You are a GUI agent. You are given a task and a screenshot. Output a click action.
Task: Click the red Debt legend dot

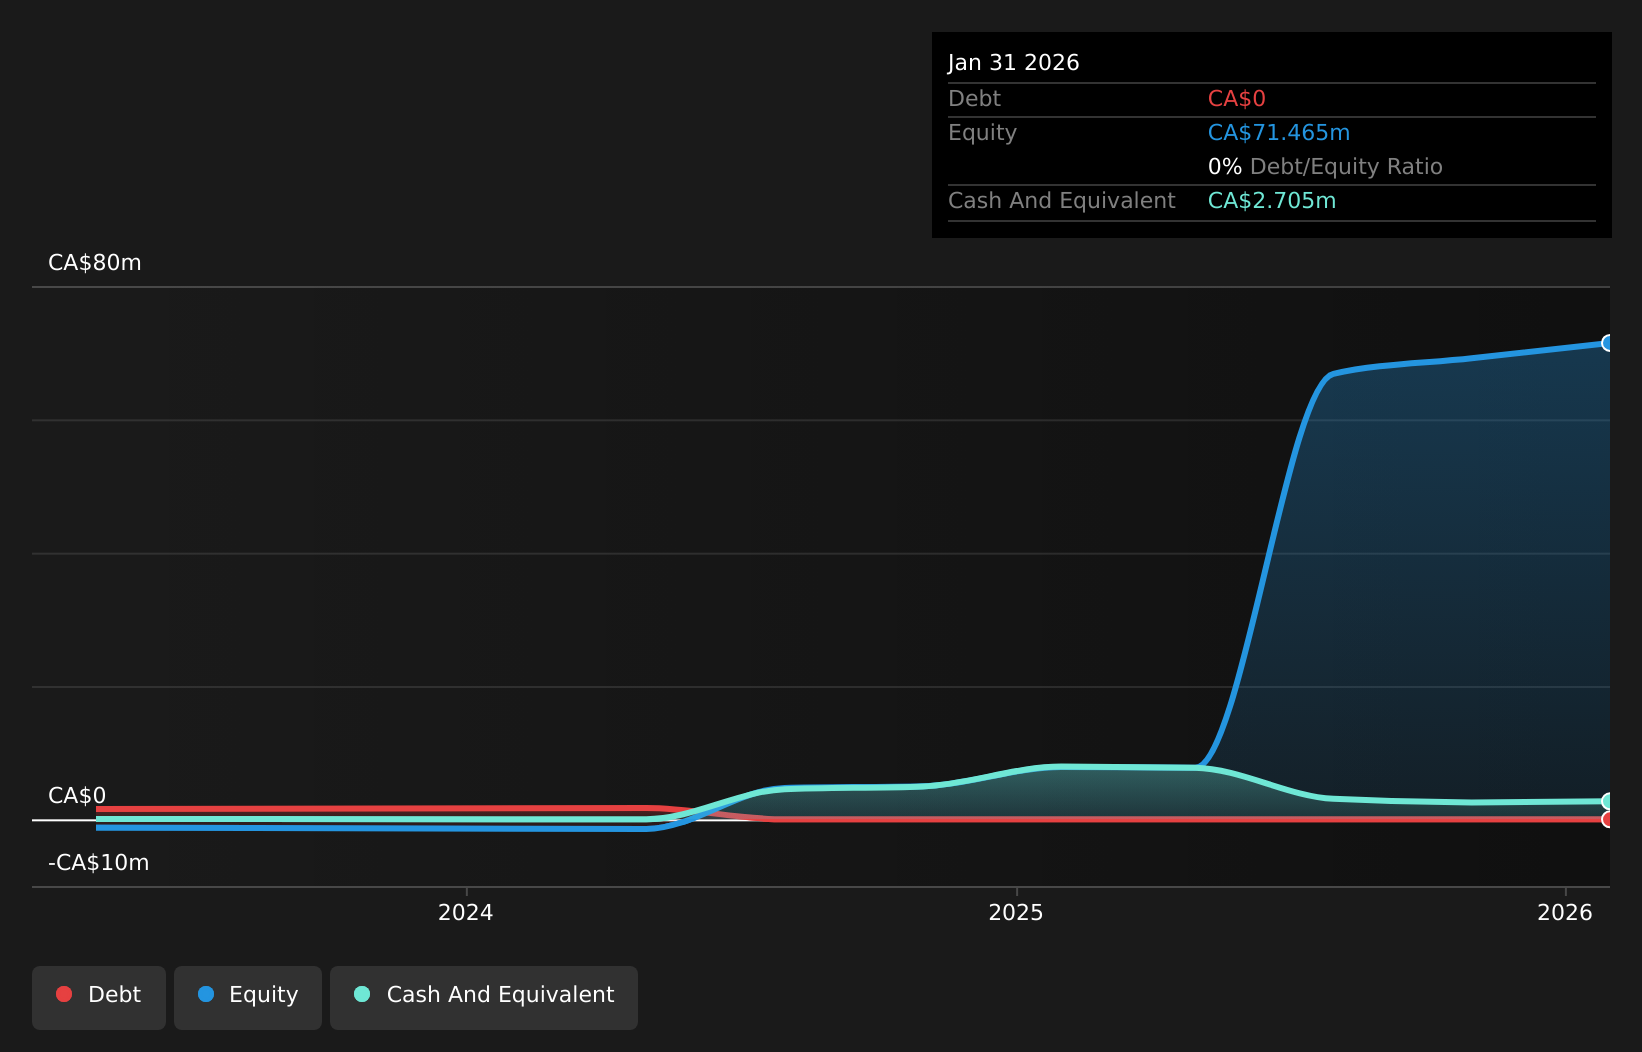click(64, 994)
